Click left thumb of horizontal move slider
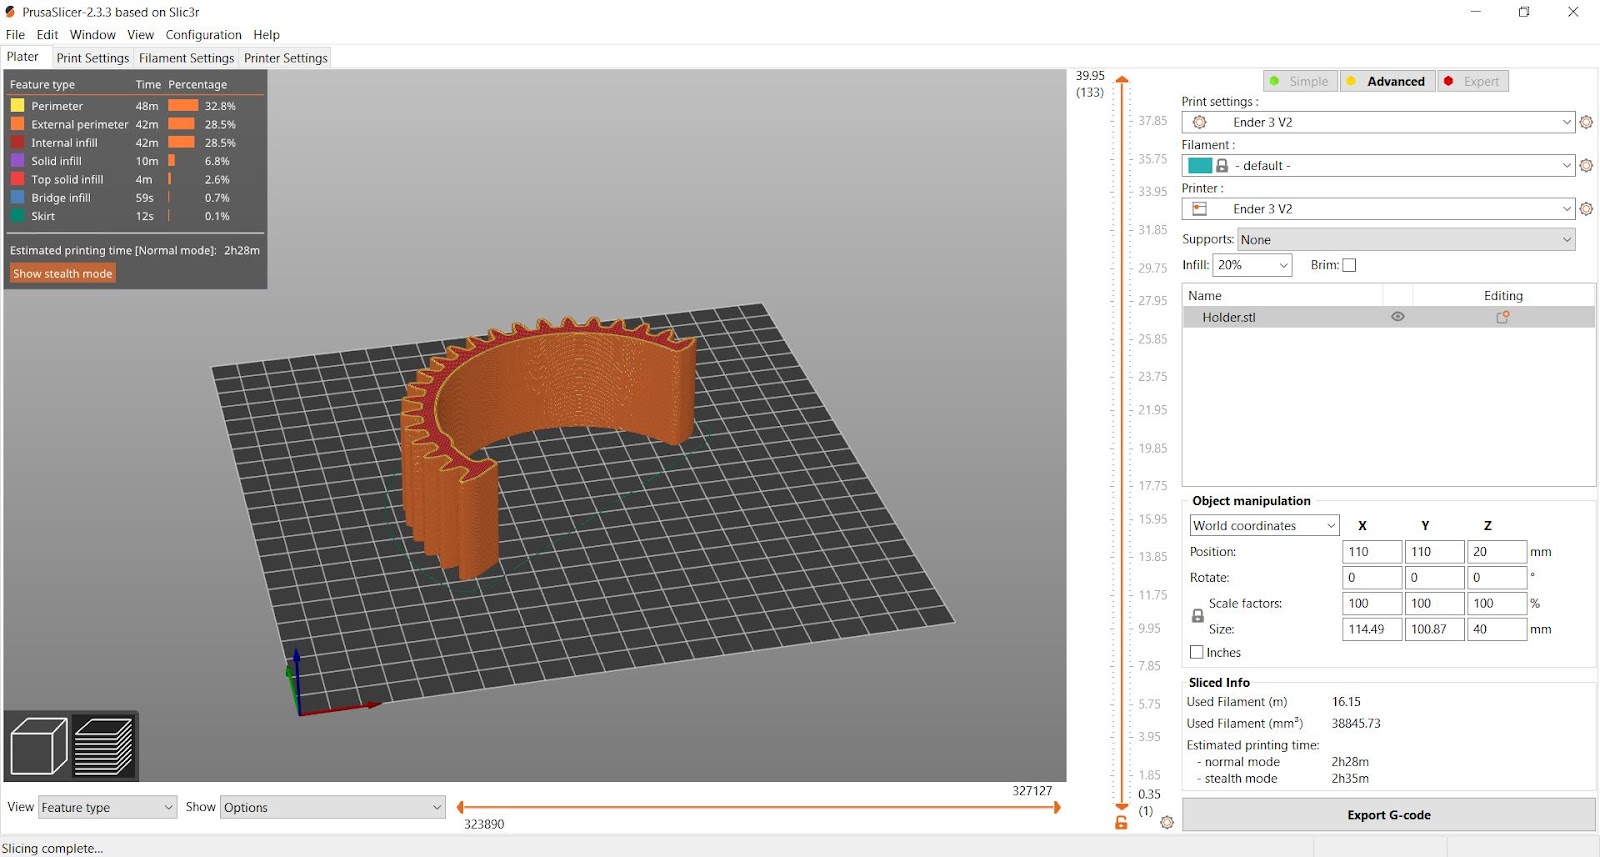 (460, 807)
